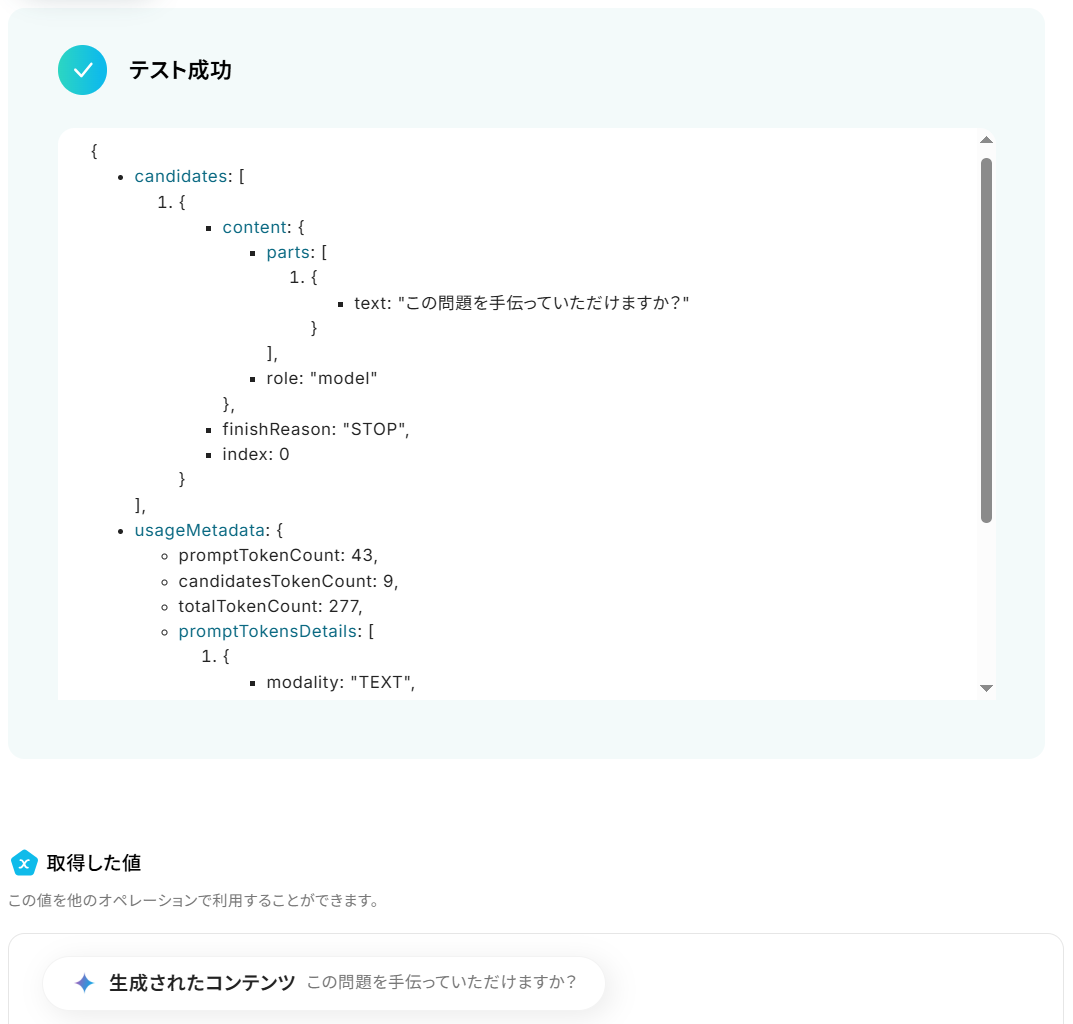
Task: Collapse the promptTokensDetails key
Action: click(x=268, y=631)
